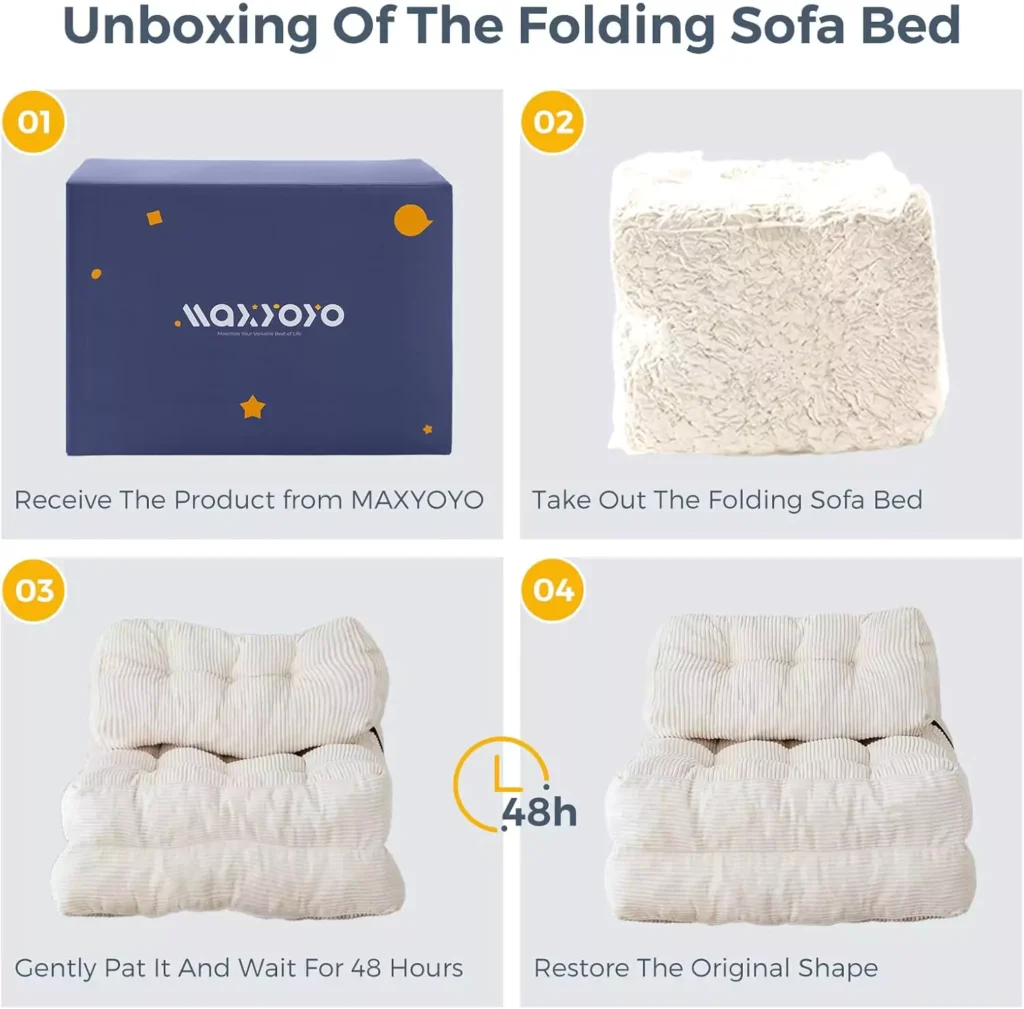Click the tiny orange star at the box's bottom right

[427, 429]
